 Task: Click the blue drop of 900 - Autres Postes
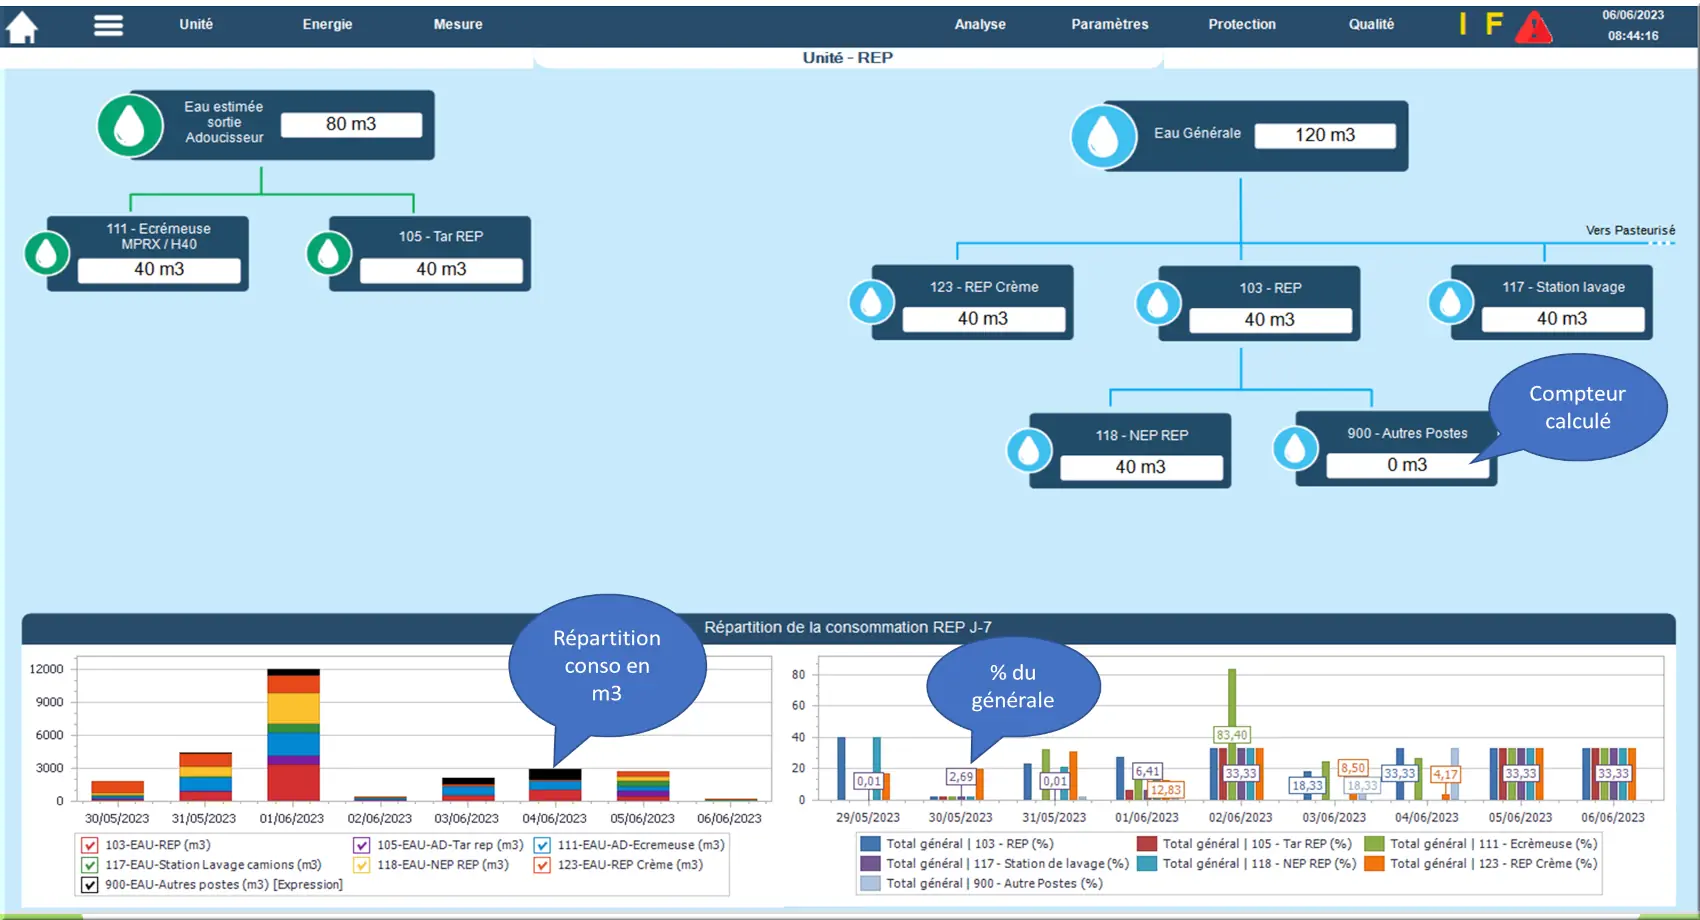pyautogui.click(x=1295, y=448)
